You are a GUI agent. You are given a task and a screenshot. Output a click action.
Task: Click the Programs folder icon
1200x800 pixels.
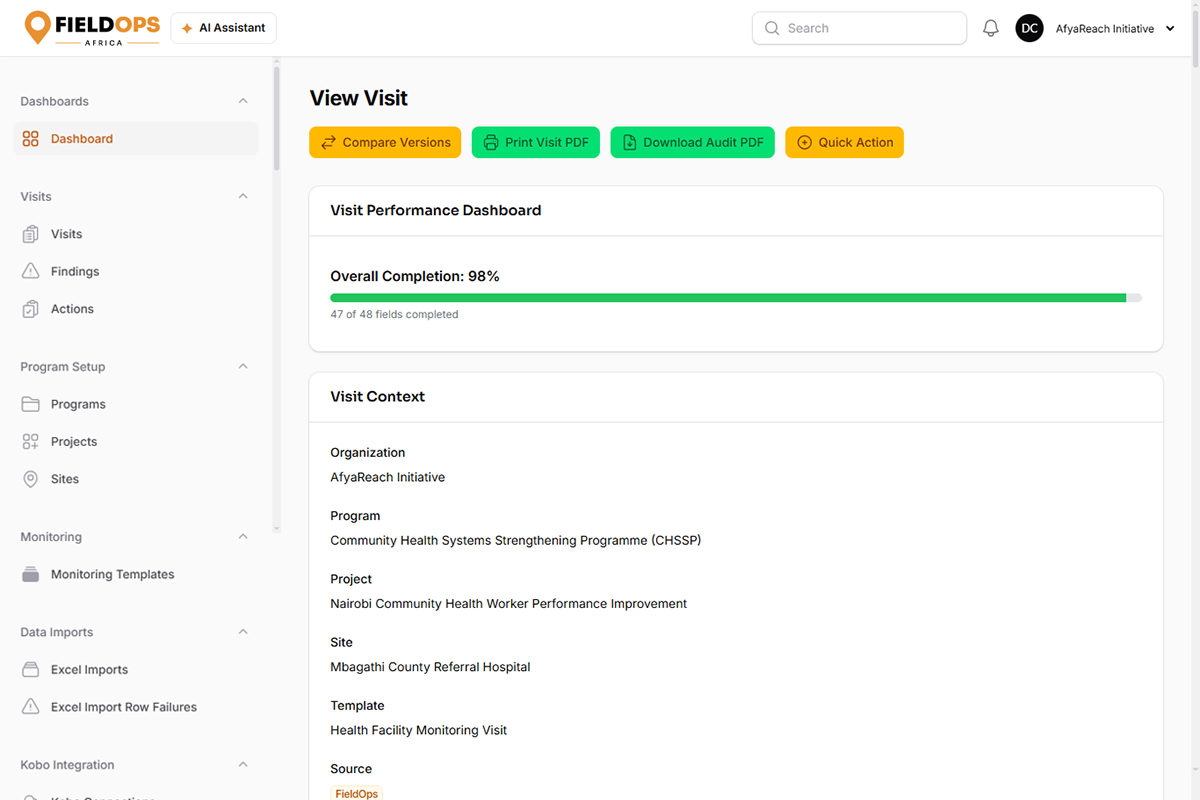31,404
